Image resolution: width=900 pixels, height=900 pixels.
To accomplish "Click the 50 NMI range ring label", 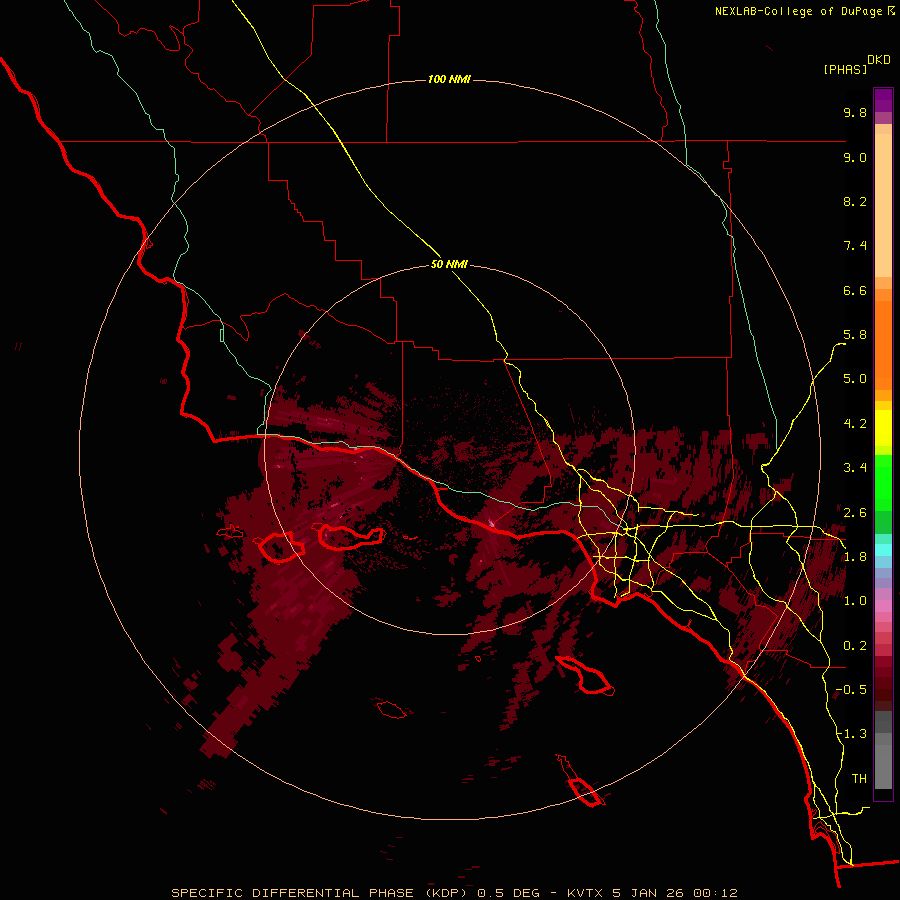I will pos(449,265).
